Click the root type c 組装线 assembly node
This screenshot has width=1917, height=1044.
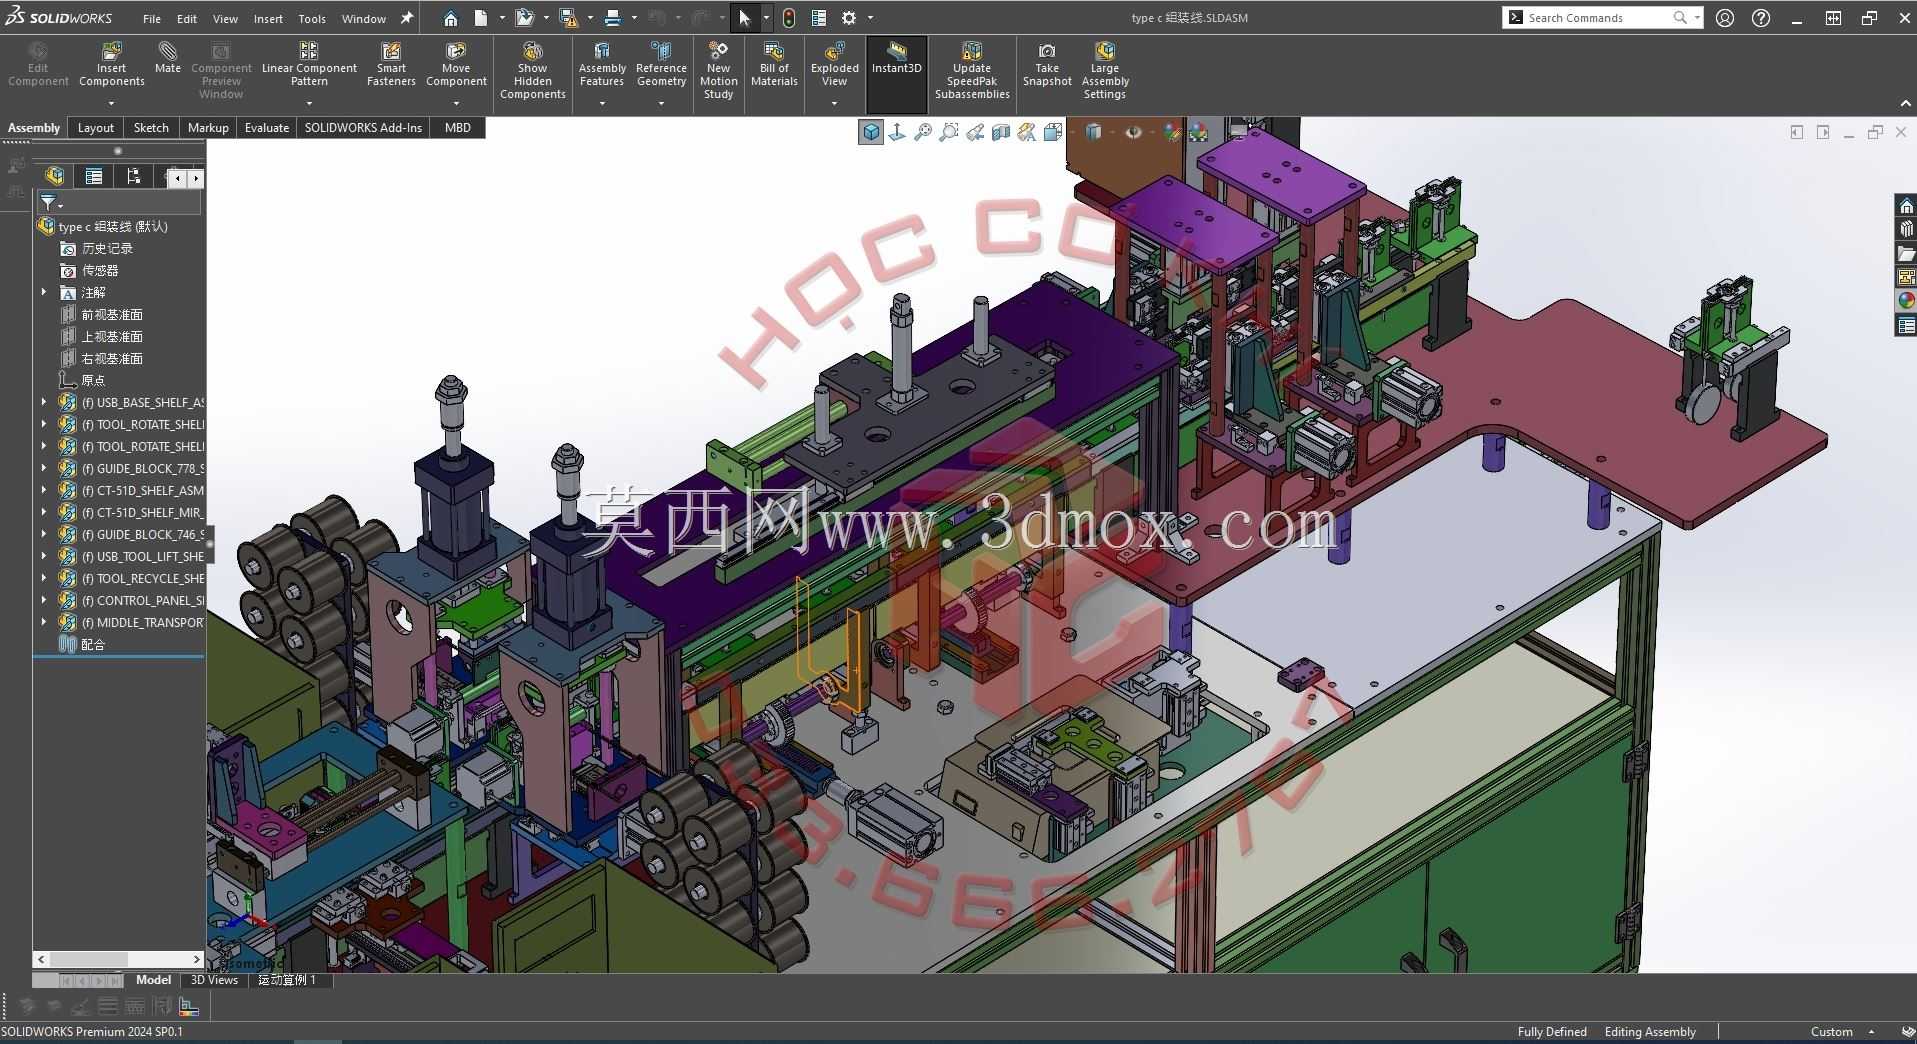(x=113, y=226)
